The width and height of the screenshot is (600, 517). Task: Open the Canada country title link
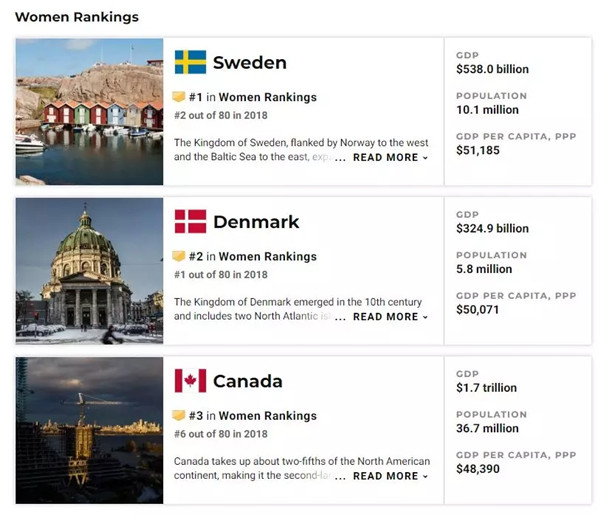[x=248, y=381]
